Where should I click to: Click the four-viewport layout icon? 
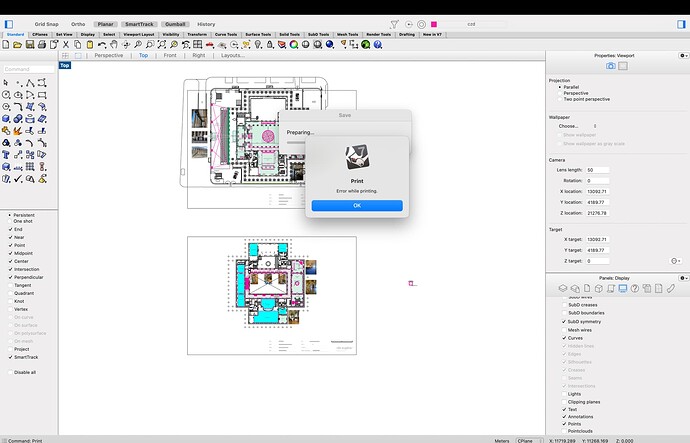pyautogui.click(x=198, y=44)
